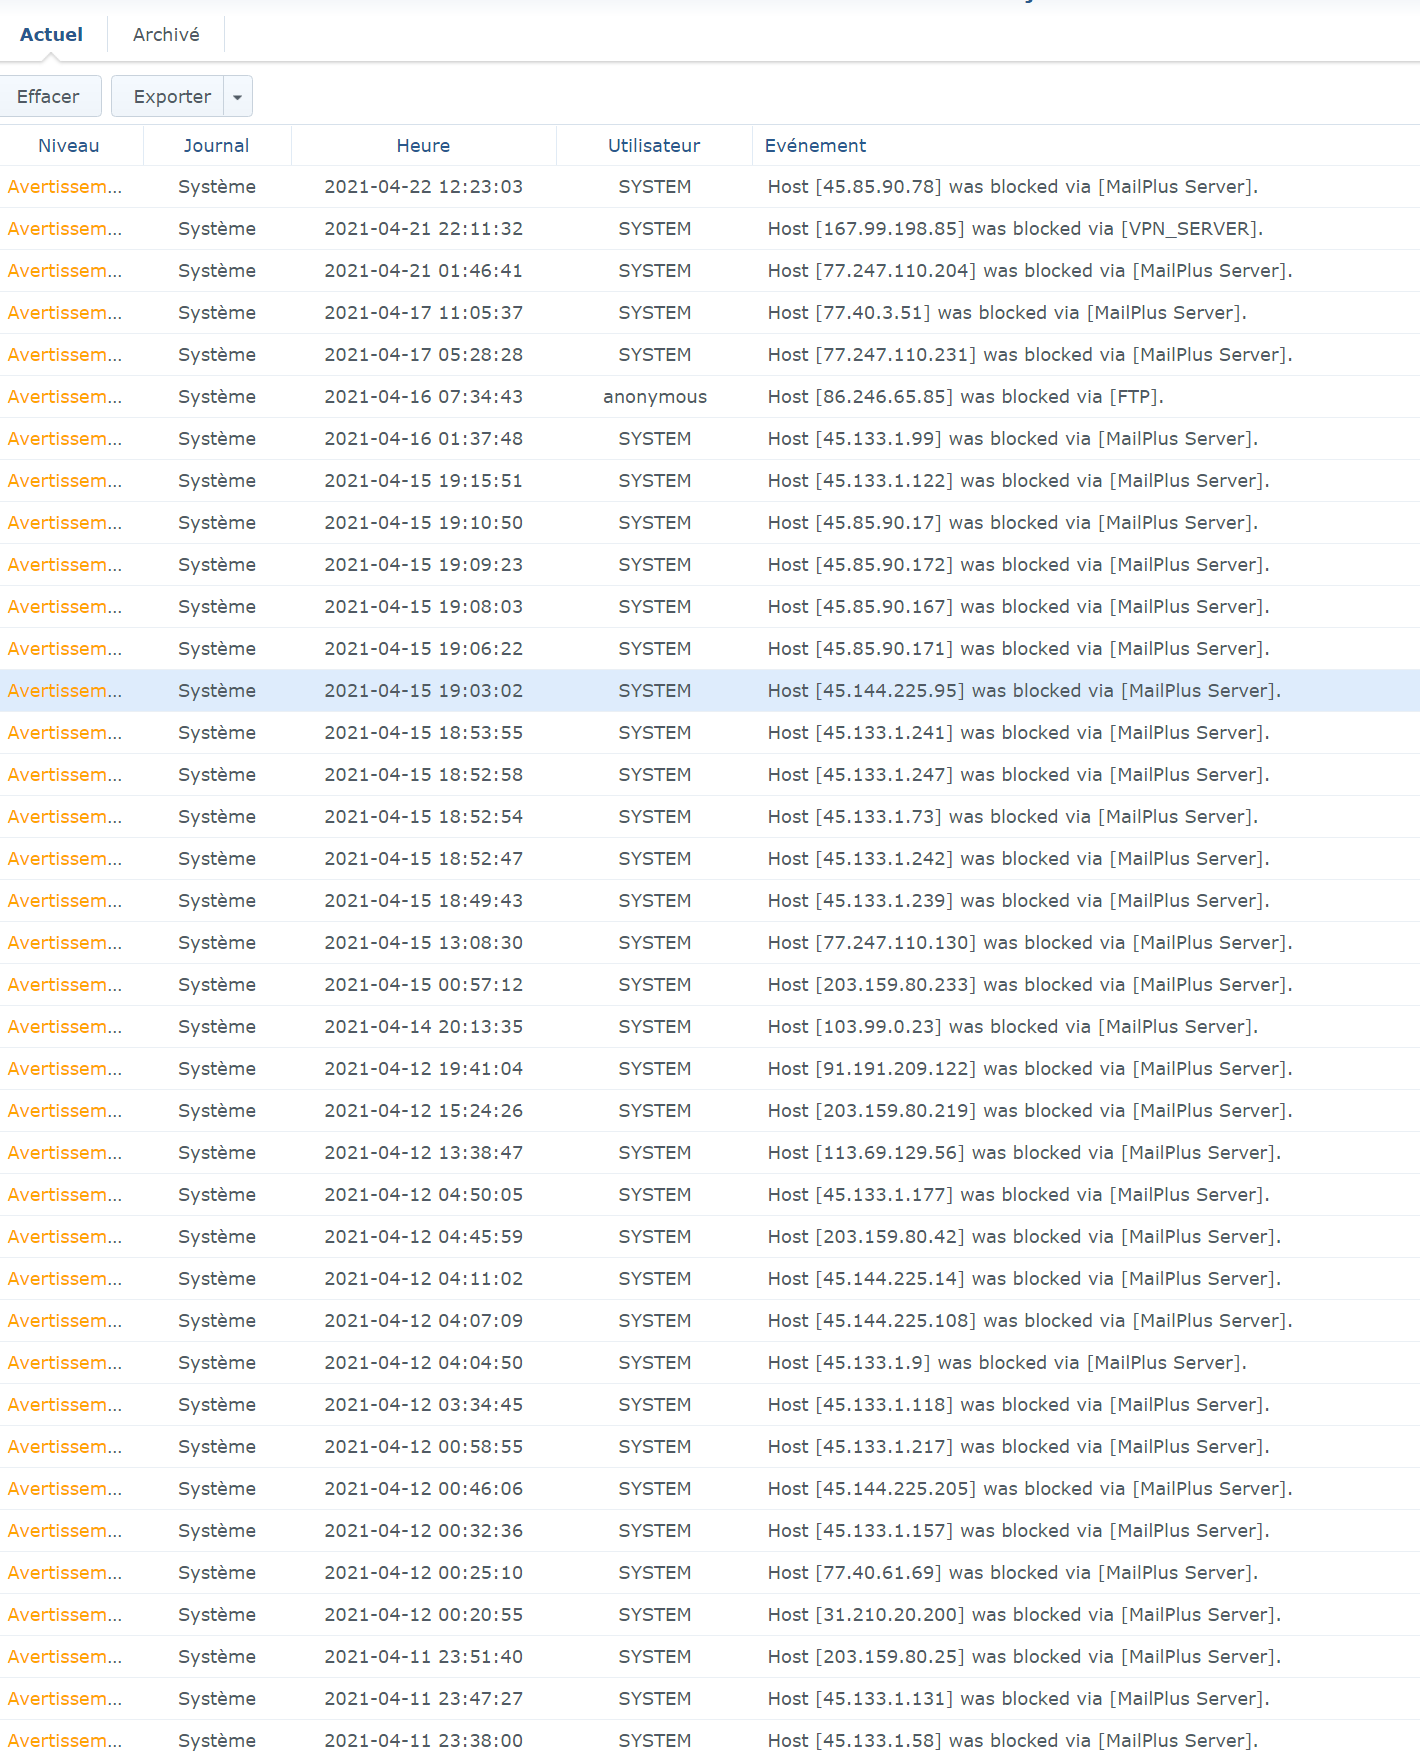The image size is (1420, 1758).
Task: Select the entry for host 77.247.110.130
Action: point(710,943)
